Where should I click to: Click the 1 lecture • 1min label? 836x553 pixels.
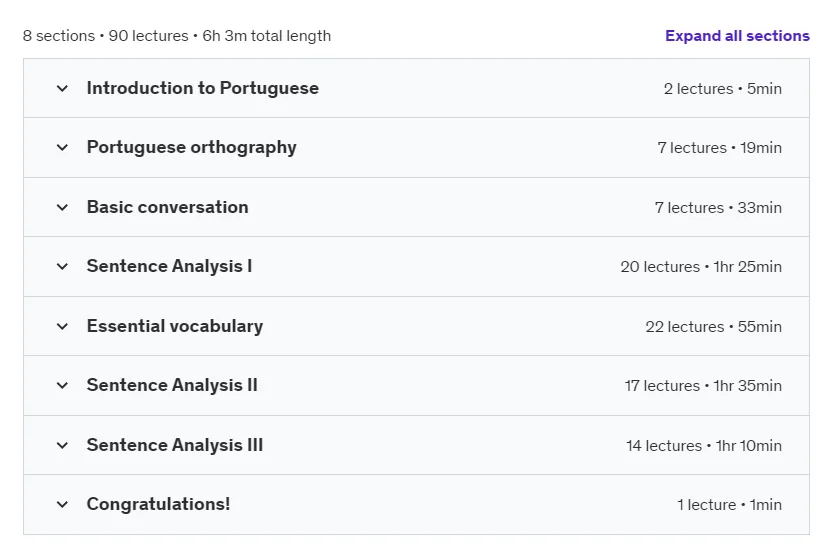pos(729,504)
